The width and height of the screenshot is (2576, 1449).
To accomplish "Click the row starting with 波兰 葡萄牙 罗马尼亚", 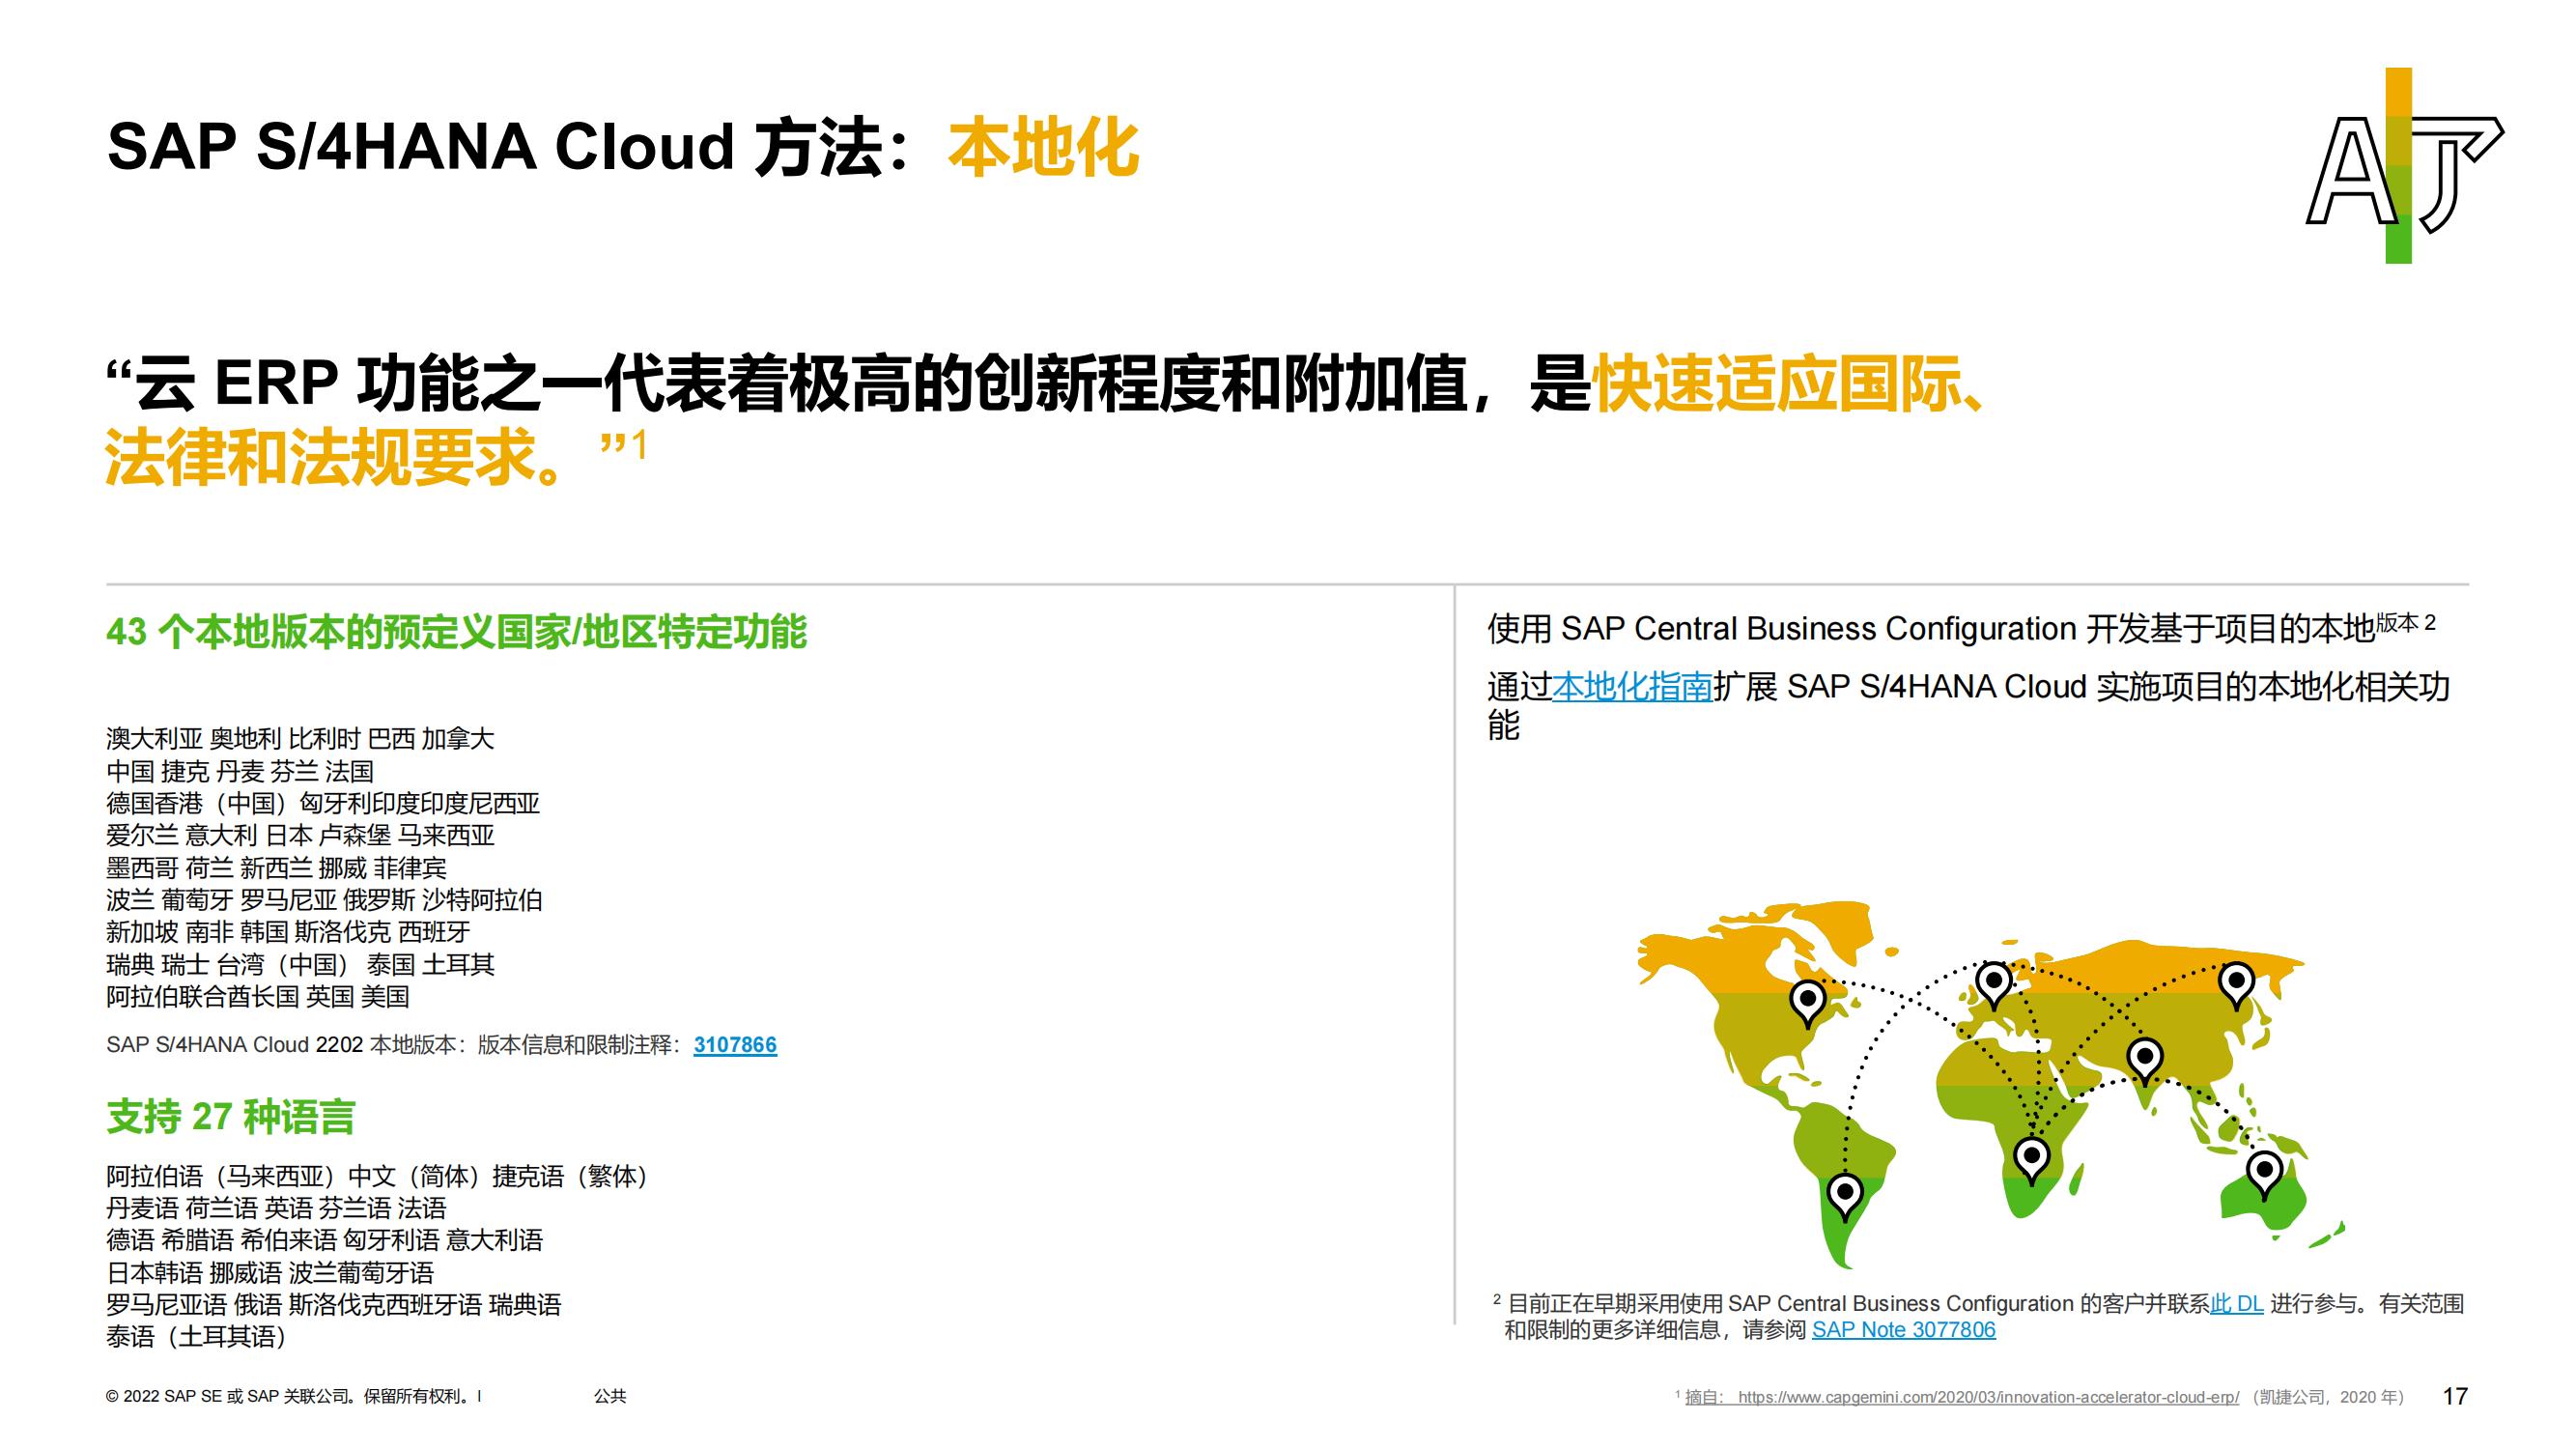I will [x=324, y=900].
